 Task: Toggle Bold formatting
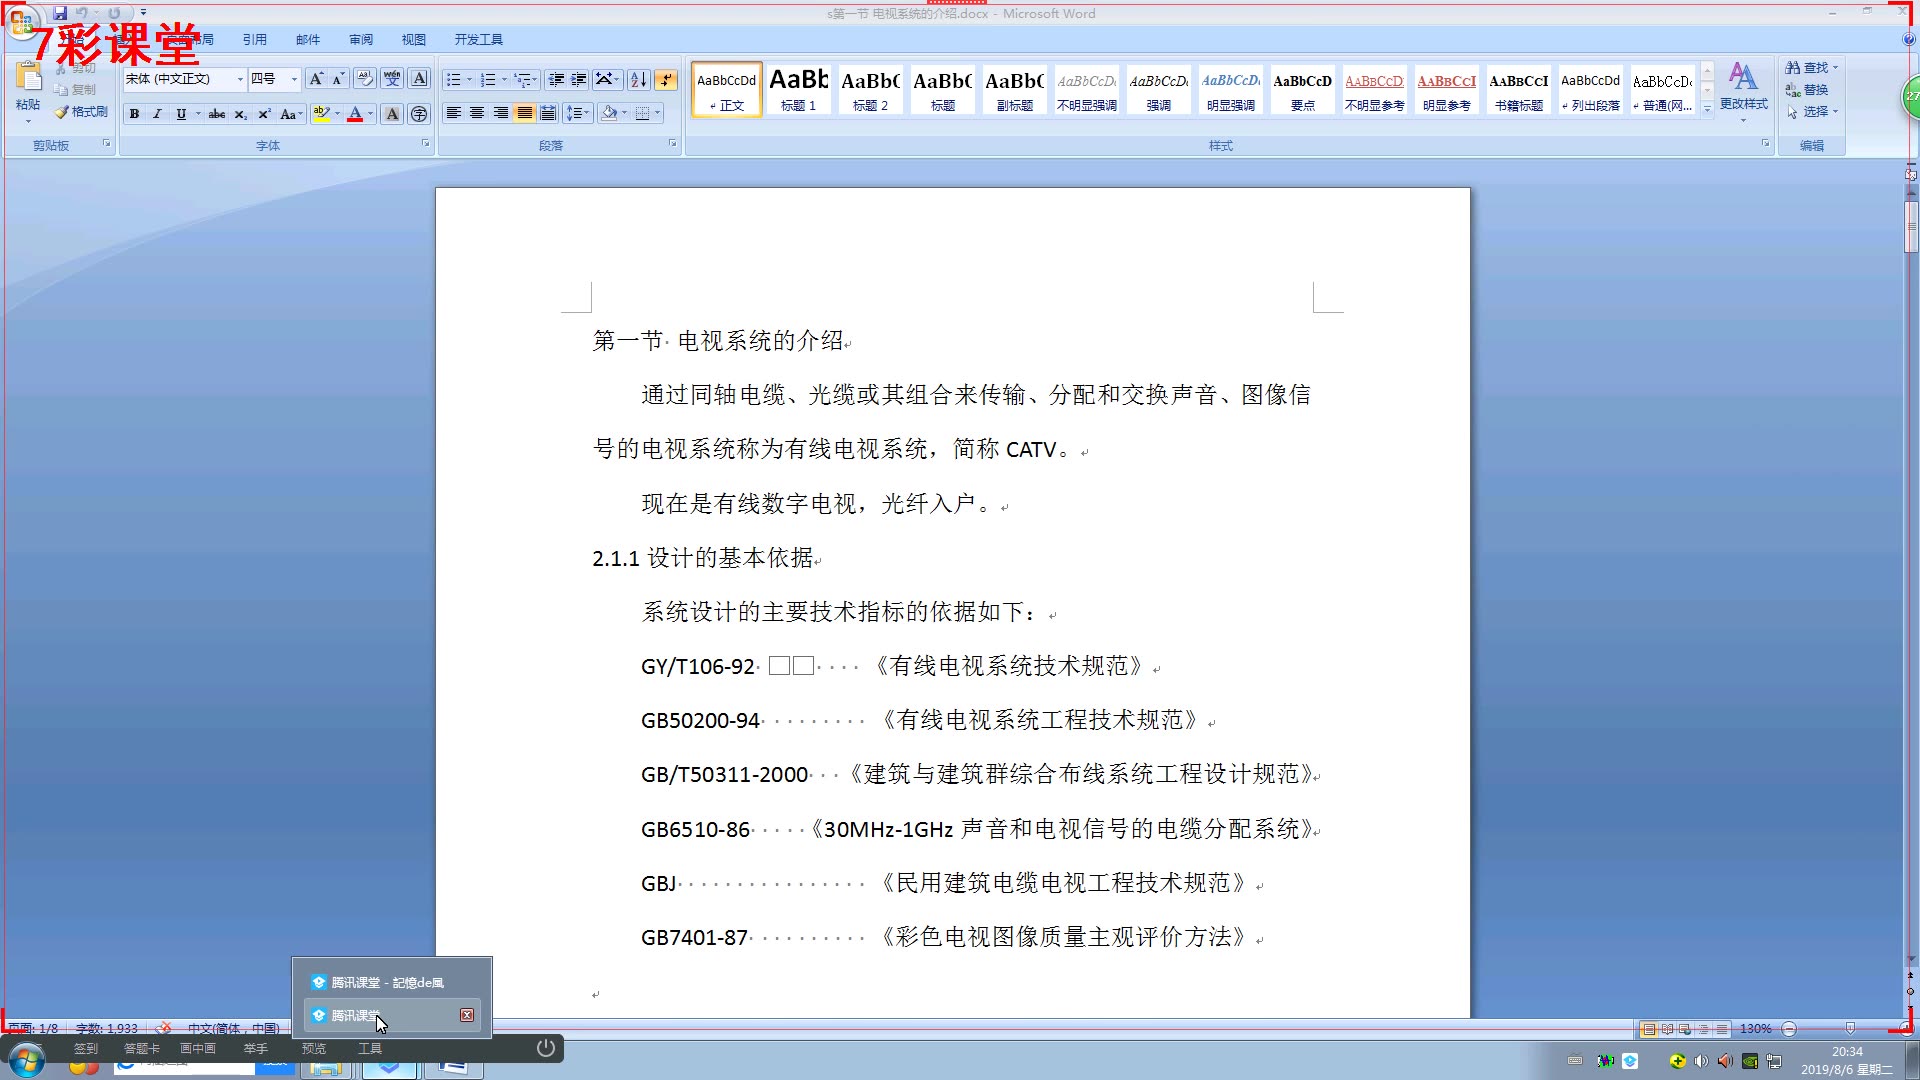[134, 114]
